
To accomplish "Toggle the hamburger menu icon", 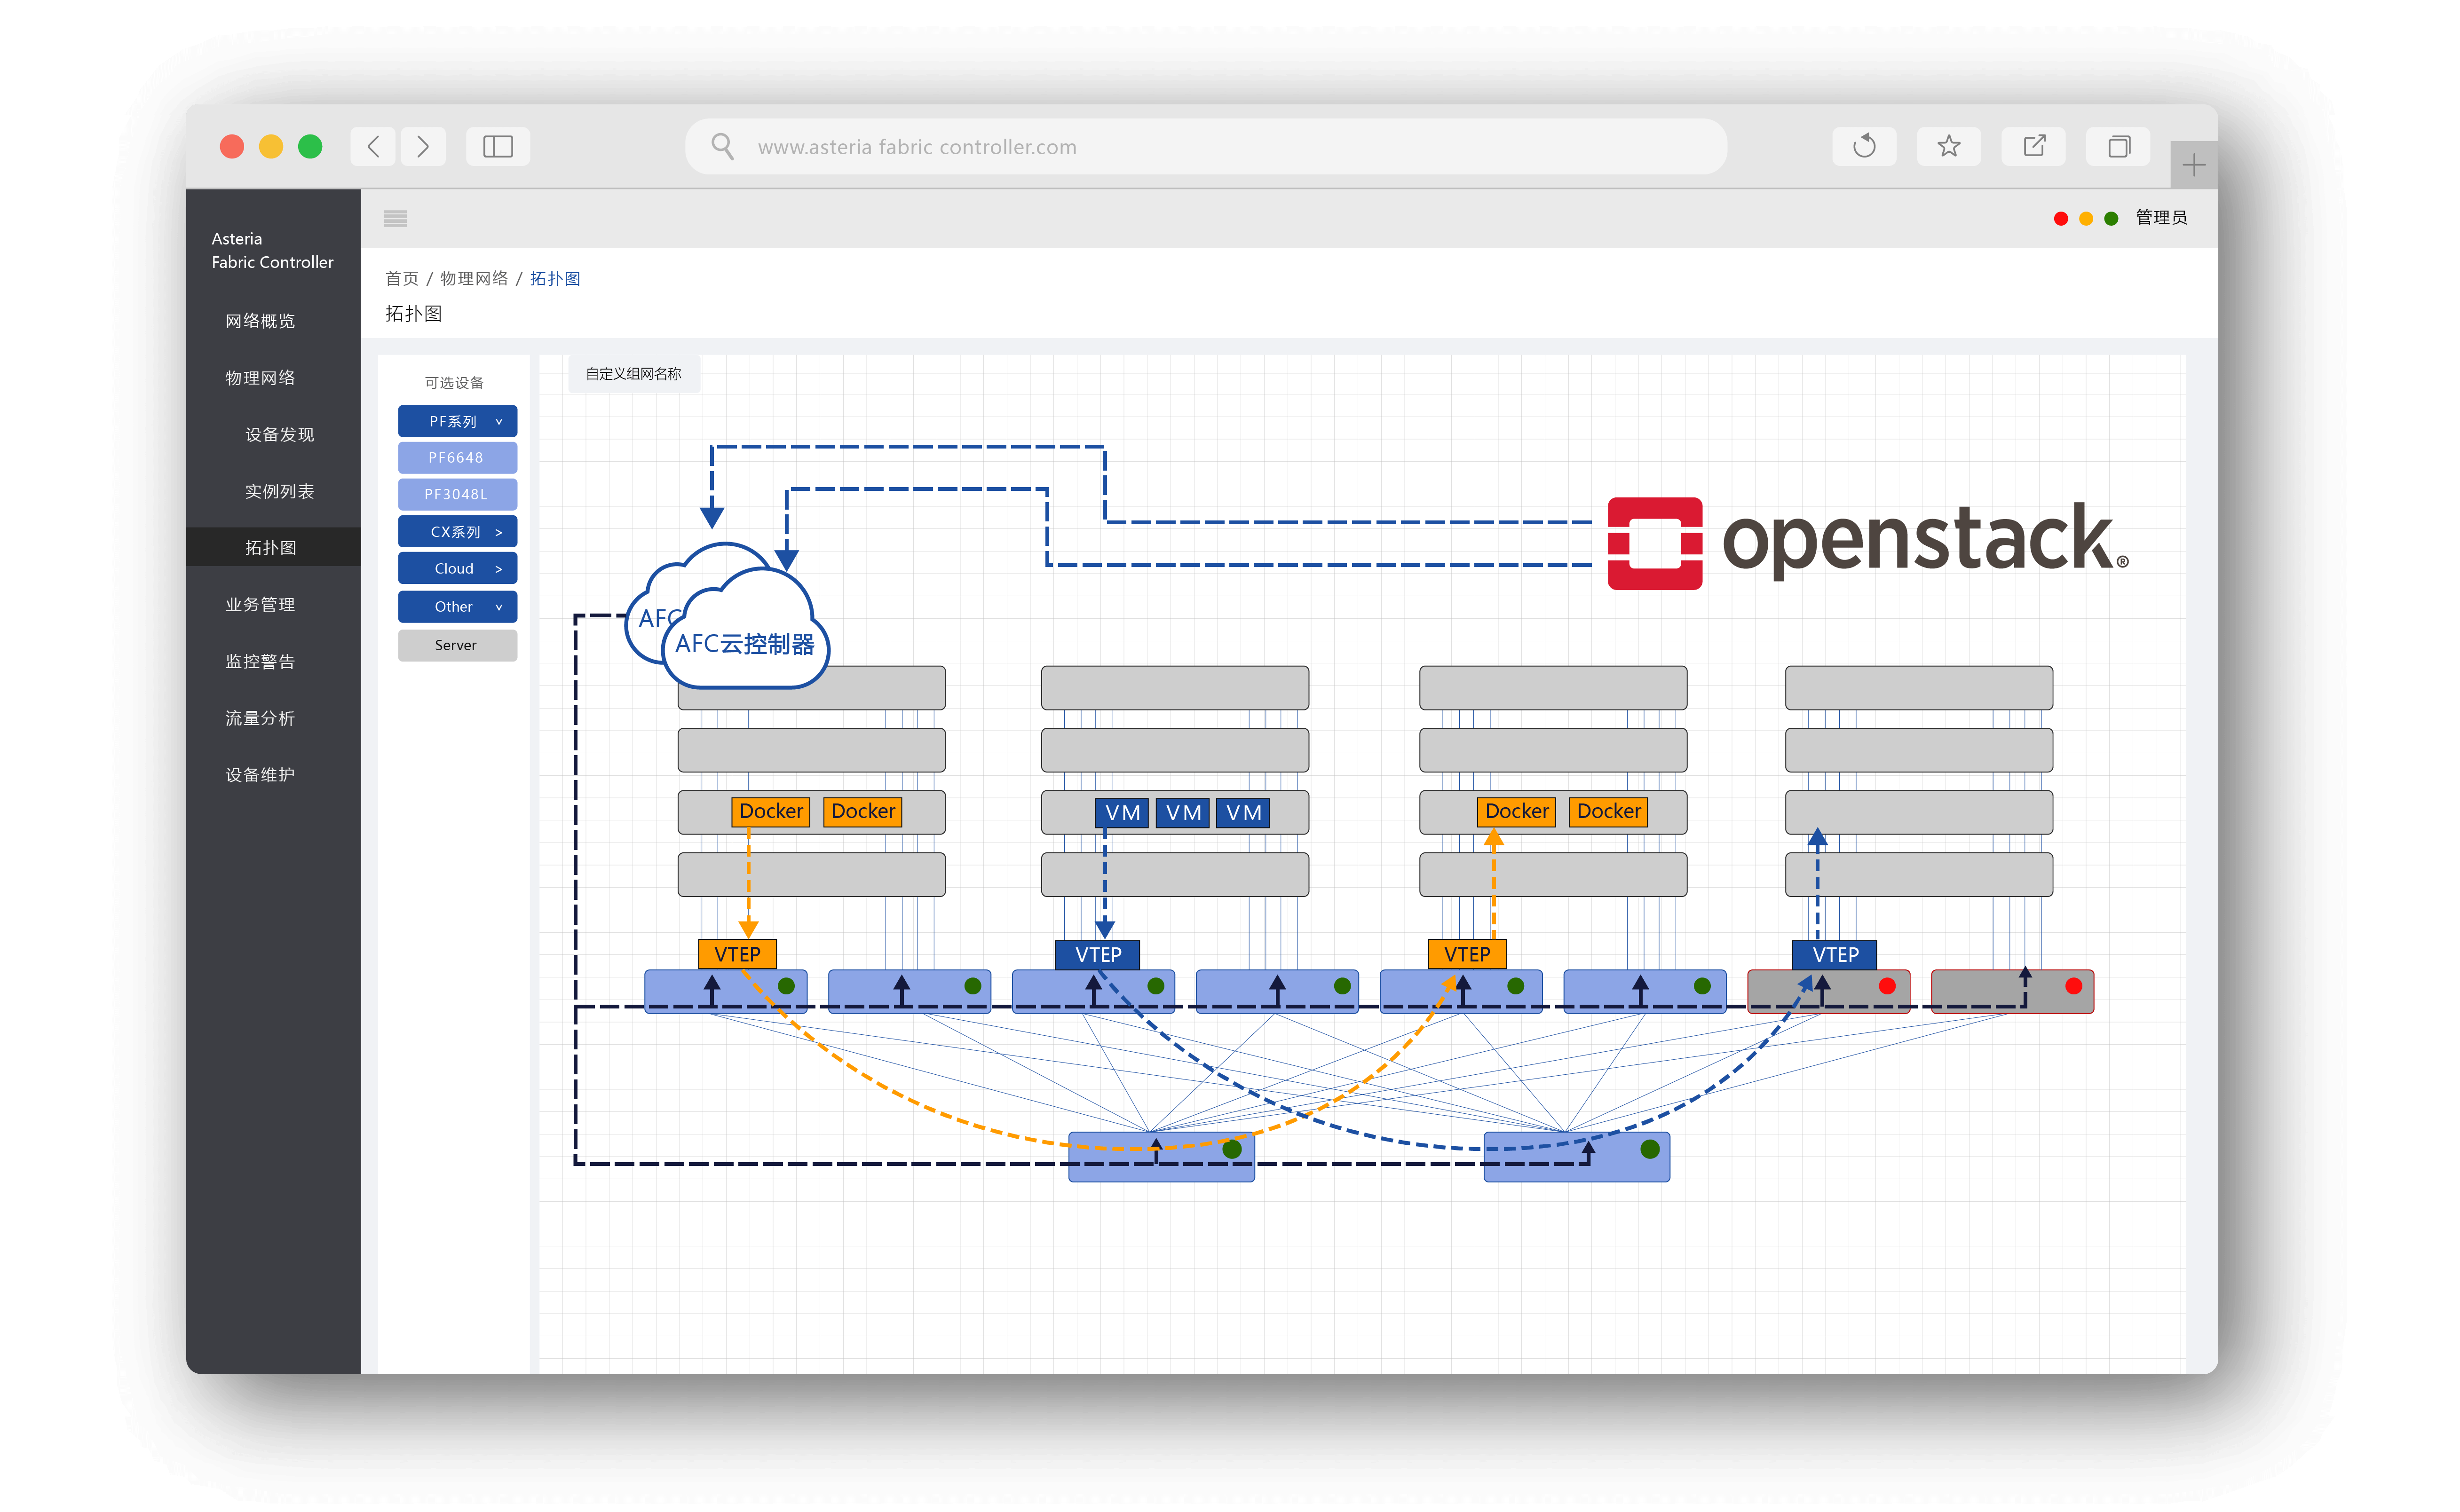I will click(395, 218).
